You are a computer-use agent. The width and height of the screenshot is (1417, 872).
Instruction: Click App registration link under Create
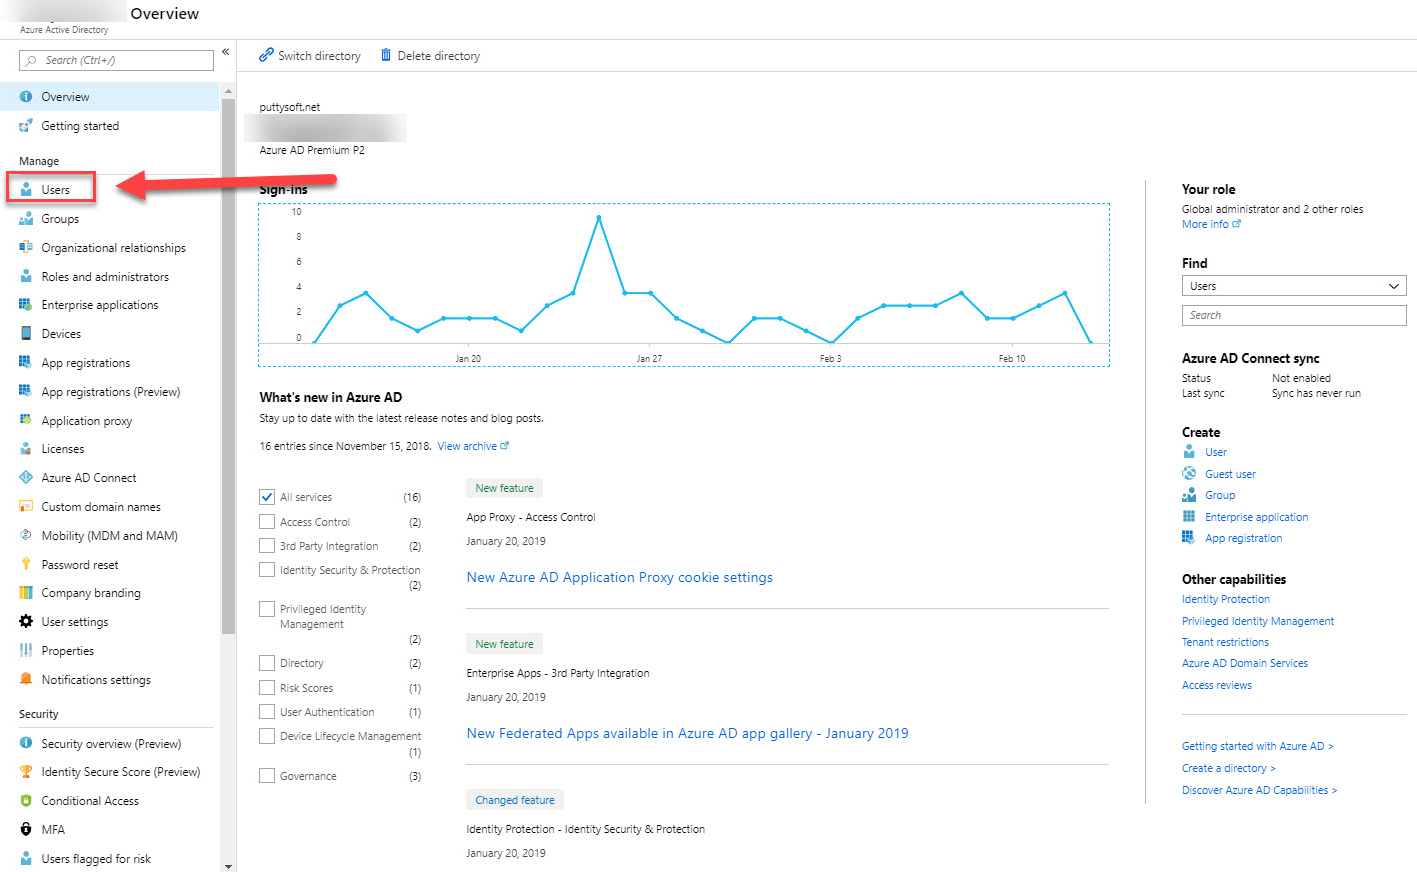coord(1243,538)
